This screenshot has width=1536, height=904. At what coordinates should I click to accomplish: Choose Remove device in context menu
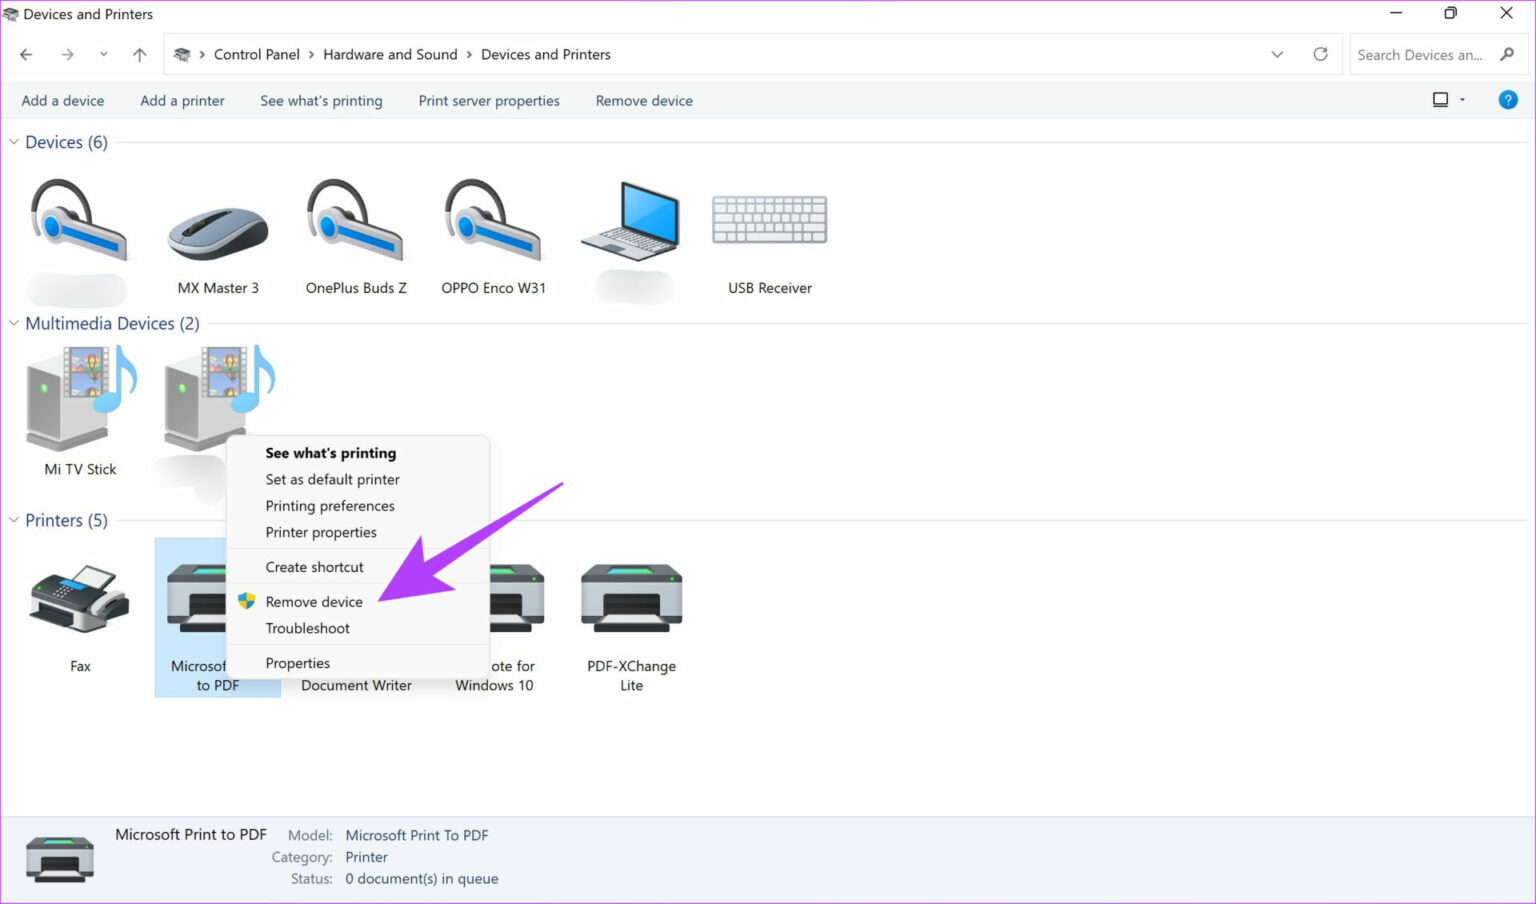click(x=314, y=602)
